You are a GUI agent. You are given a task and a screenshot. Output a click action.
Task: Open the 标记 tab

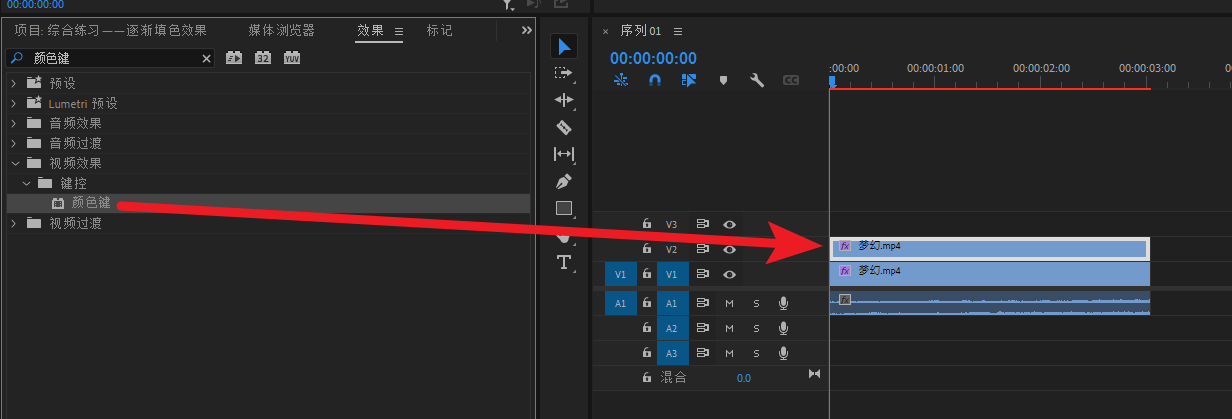click(439, 31)
